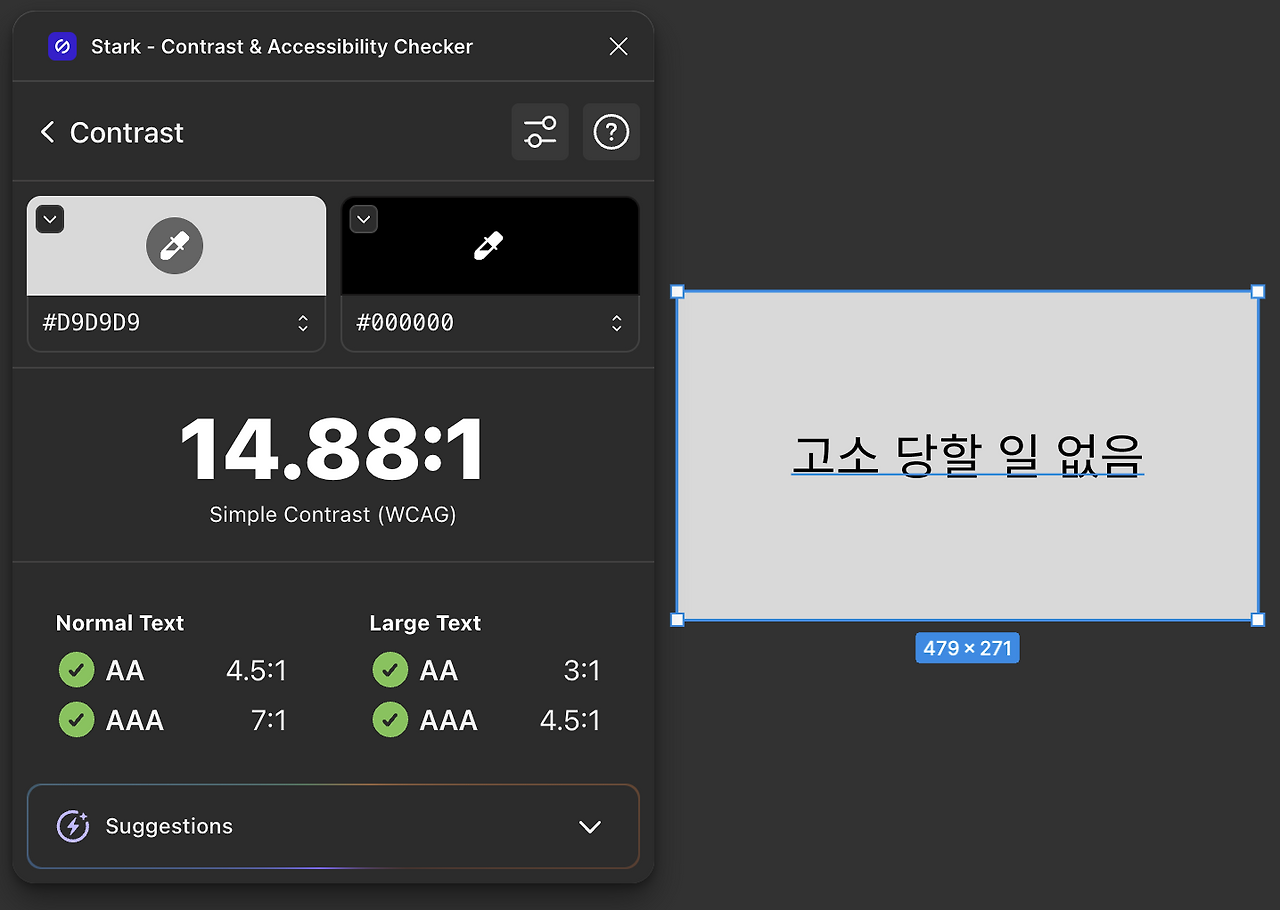
Task: Open the #D9D9D9 color format dropdown
Action: 302,322
